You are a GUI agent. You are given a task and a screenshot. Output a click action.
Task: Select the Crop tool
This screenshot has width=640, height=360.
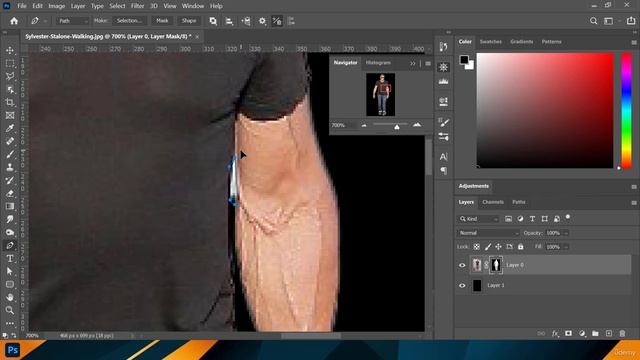[x=10, y=102]
